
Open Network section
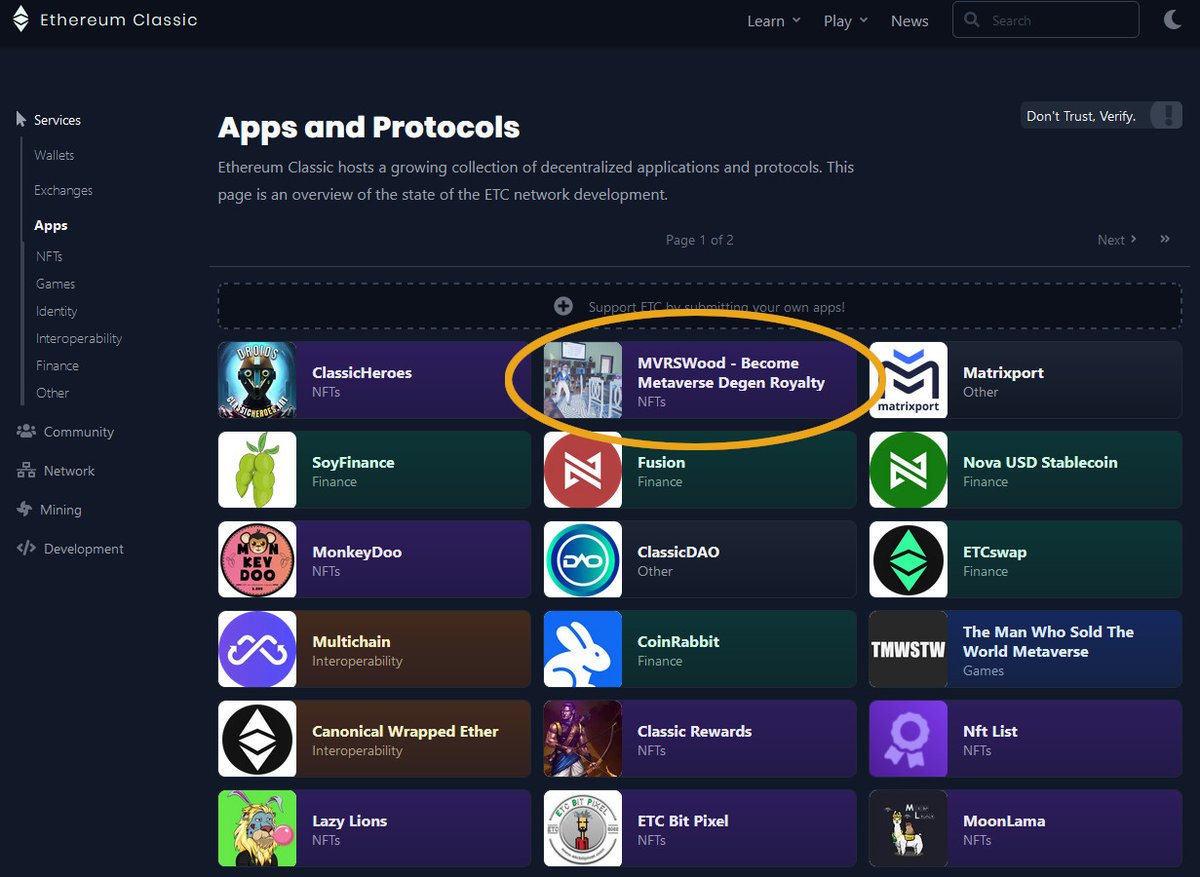pyautogui.click(x=69, y=471)
